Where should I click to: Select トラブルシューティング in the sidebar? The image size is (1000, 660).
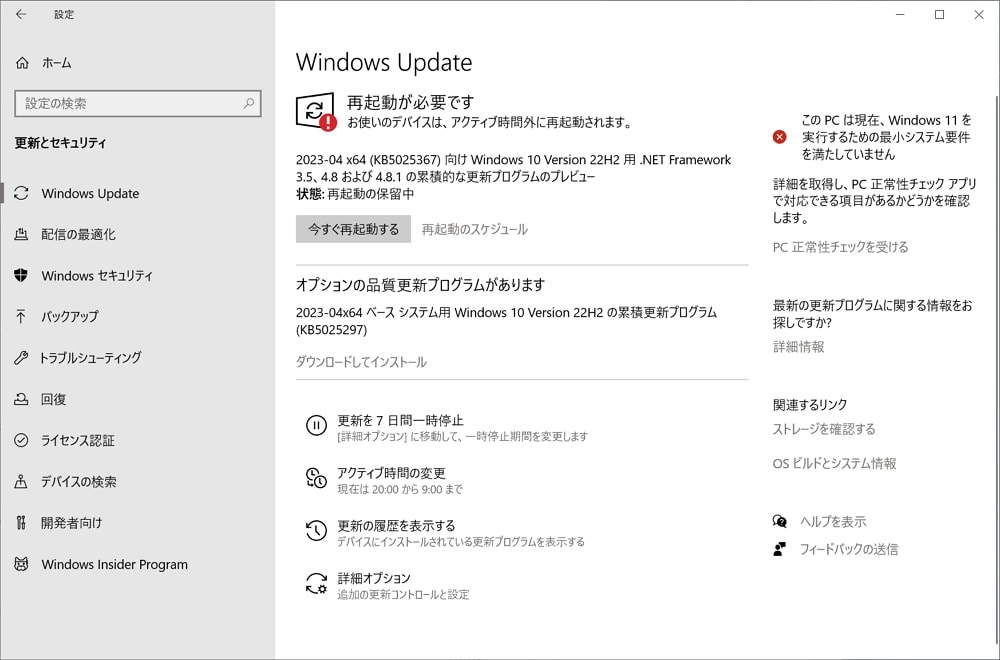pos(90,358)
